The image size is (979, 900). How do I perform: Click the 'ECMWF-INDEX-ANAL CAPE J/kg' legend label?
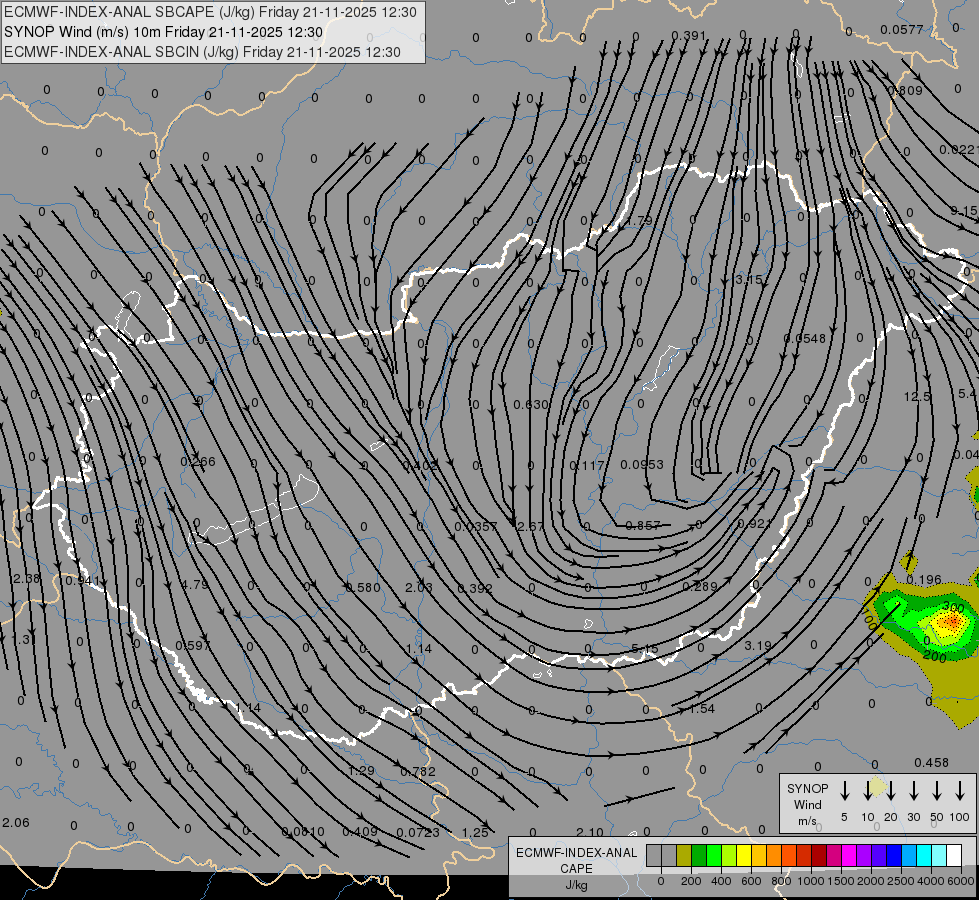576,868
